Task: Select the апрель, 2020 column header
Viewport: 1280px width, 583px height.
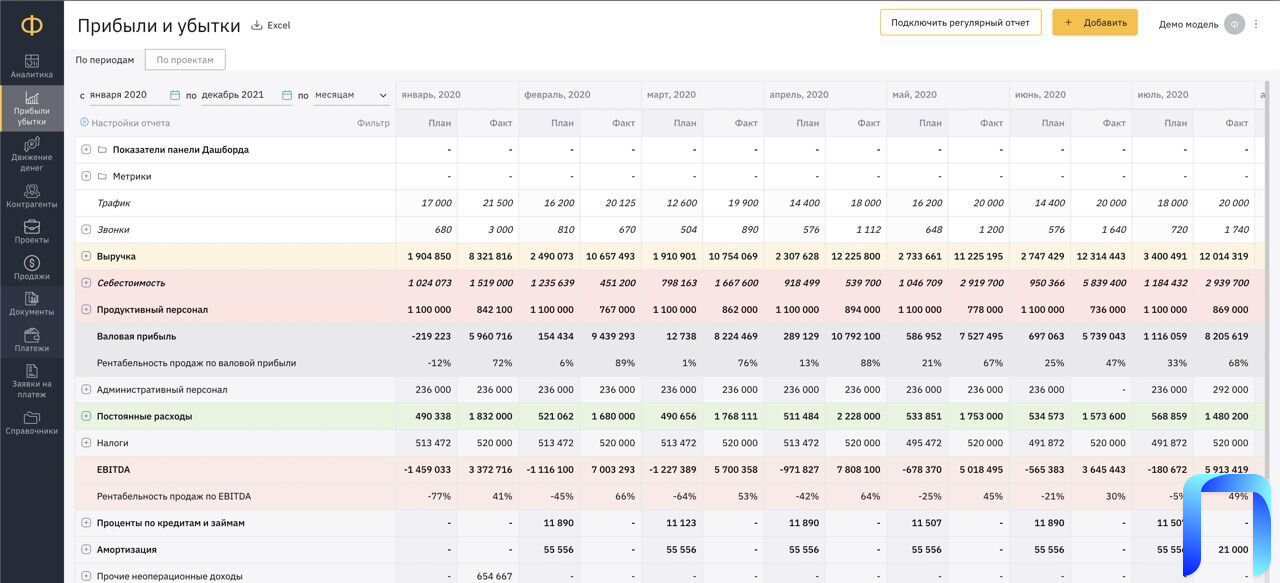Action: 825,95
